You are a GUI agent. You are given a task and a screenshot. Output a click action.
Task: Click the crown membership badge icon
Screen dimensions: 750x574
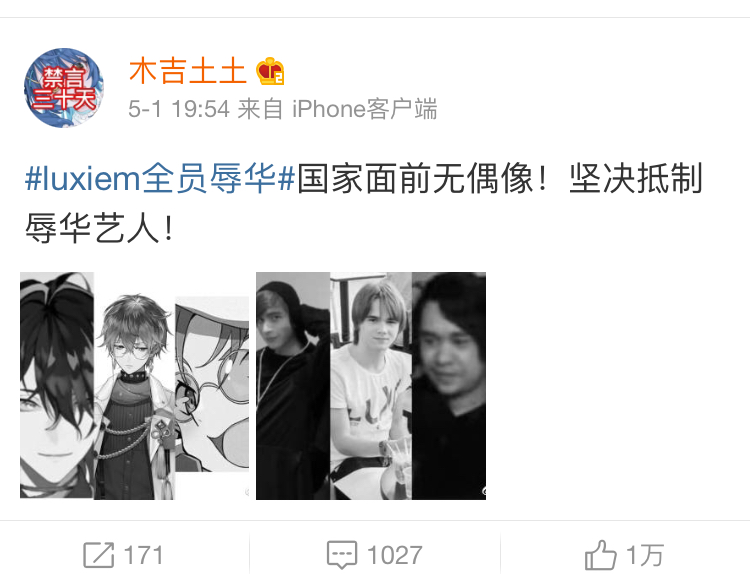tap(270, 72)
